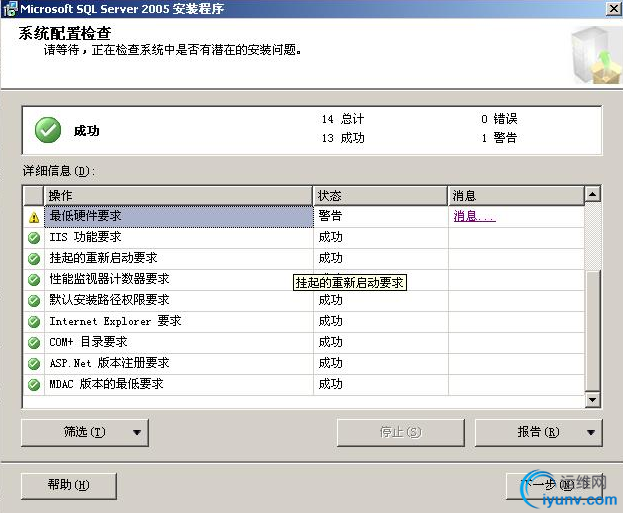The image size is (623, 516).
Task: Select the 最低硬件要求 row
Action: click(304, 216)
